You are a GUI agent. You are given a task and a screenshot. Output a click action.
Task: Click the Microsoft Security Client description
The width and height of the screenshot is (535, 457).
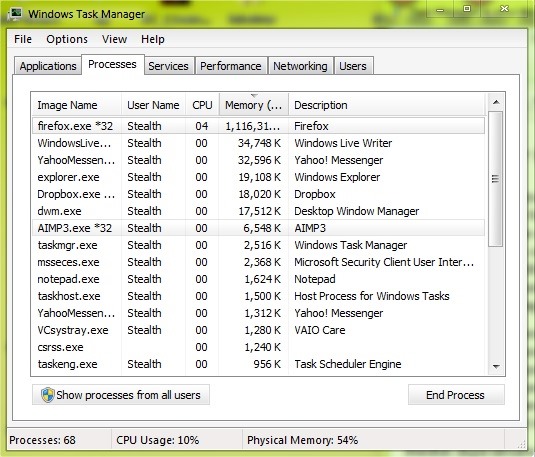pyautogui.click(x=384, y=262)
